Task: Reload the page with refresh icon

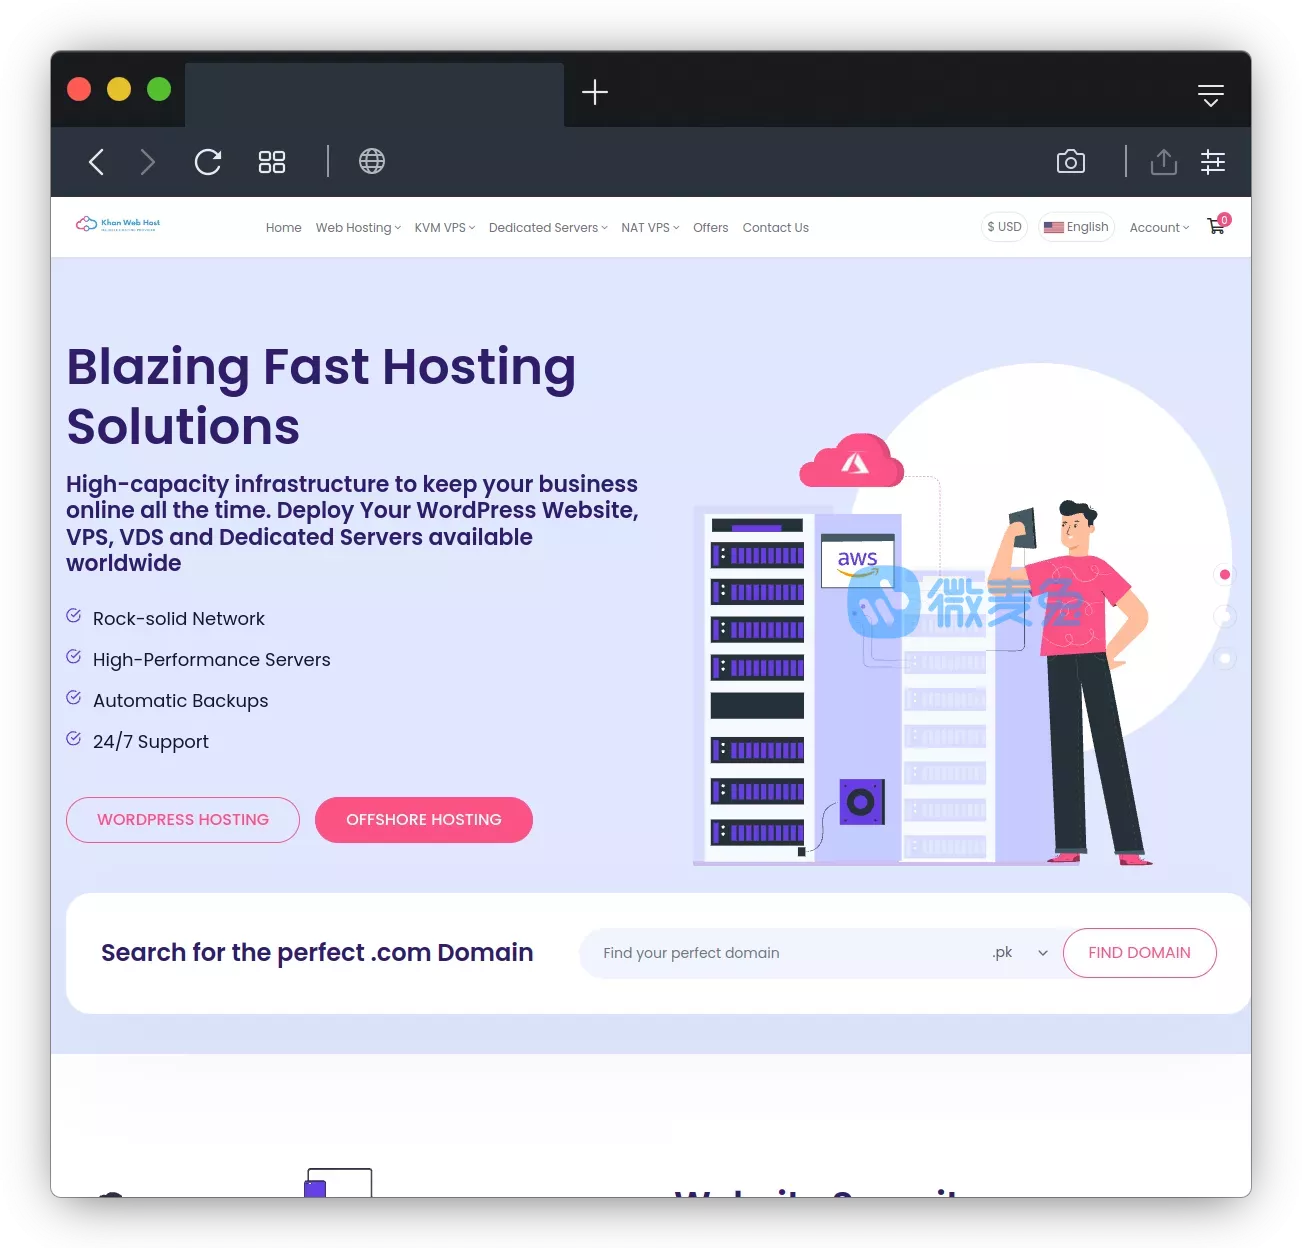Action: (208, 162)
